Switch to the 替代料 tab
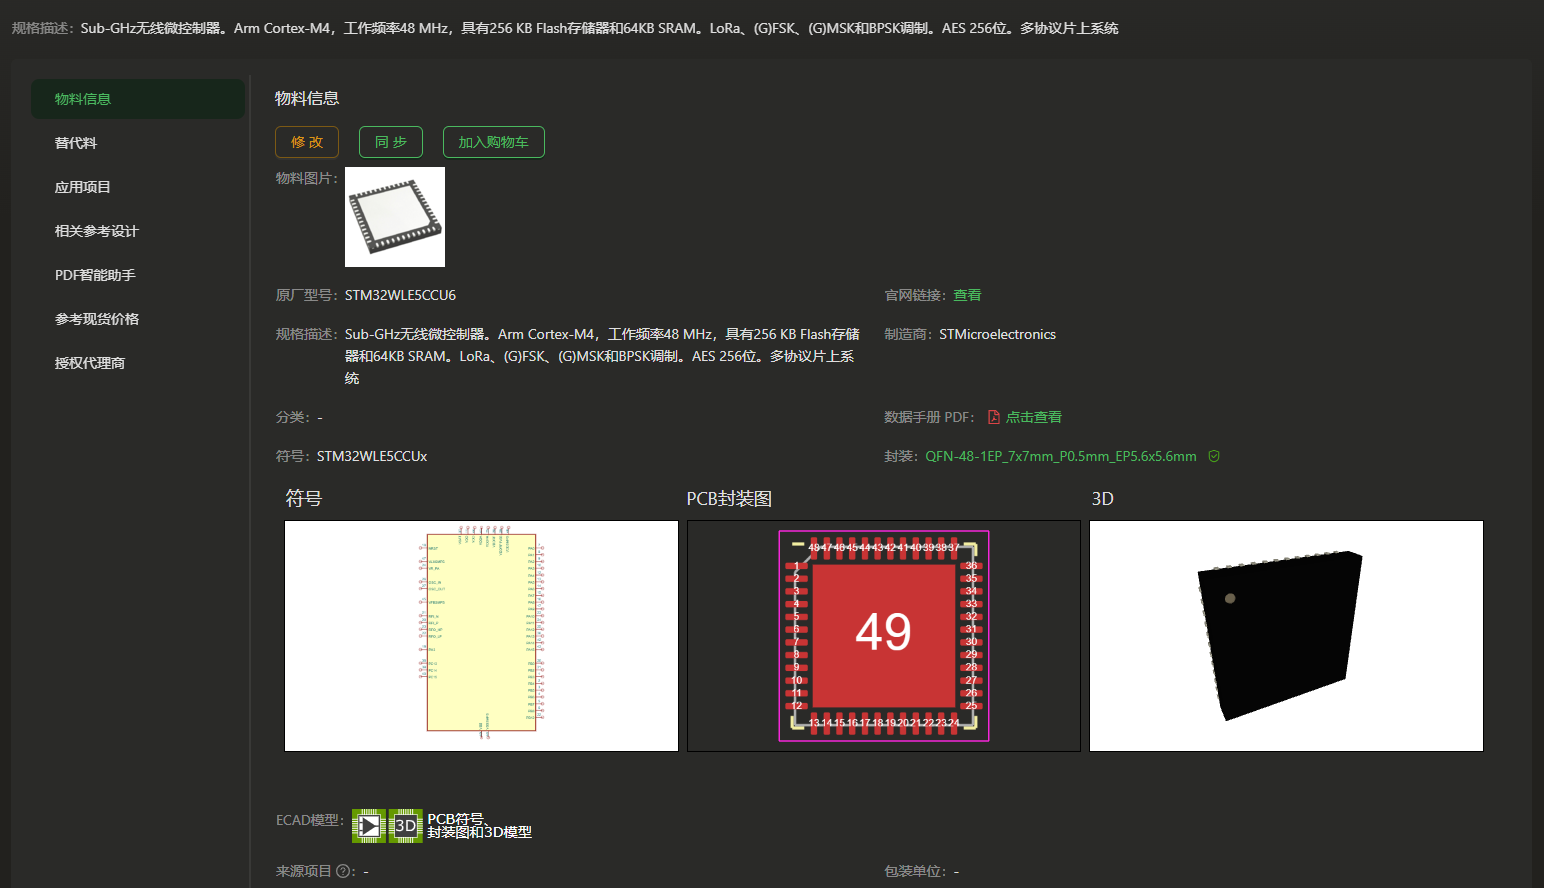 76,143
